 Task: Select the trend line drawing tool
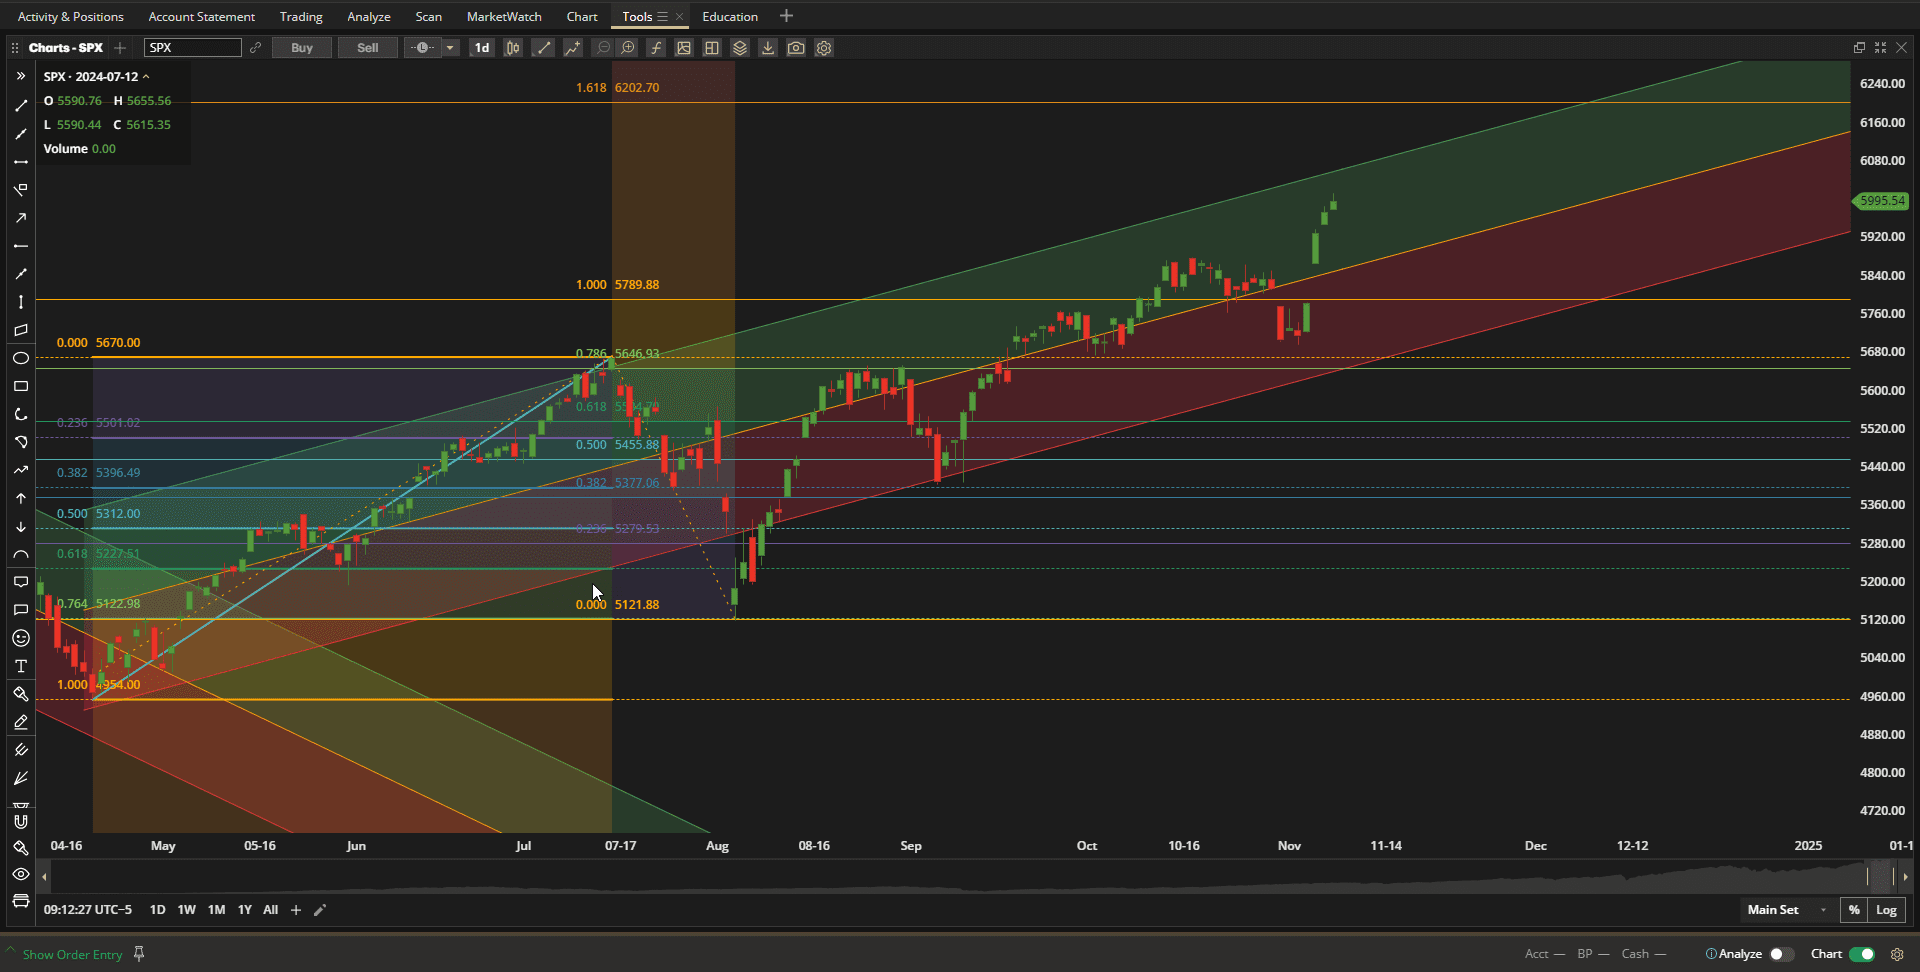click(x=20, y=105)
